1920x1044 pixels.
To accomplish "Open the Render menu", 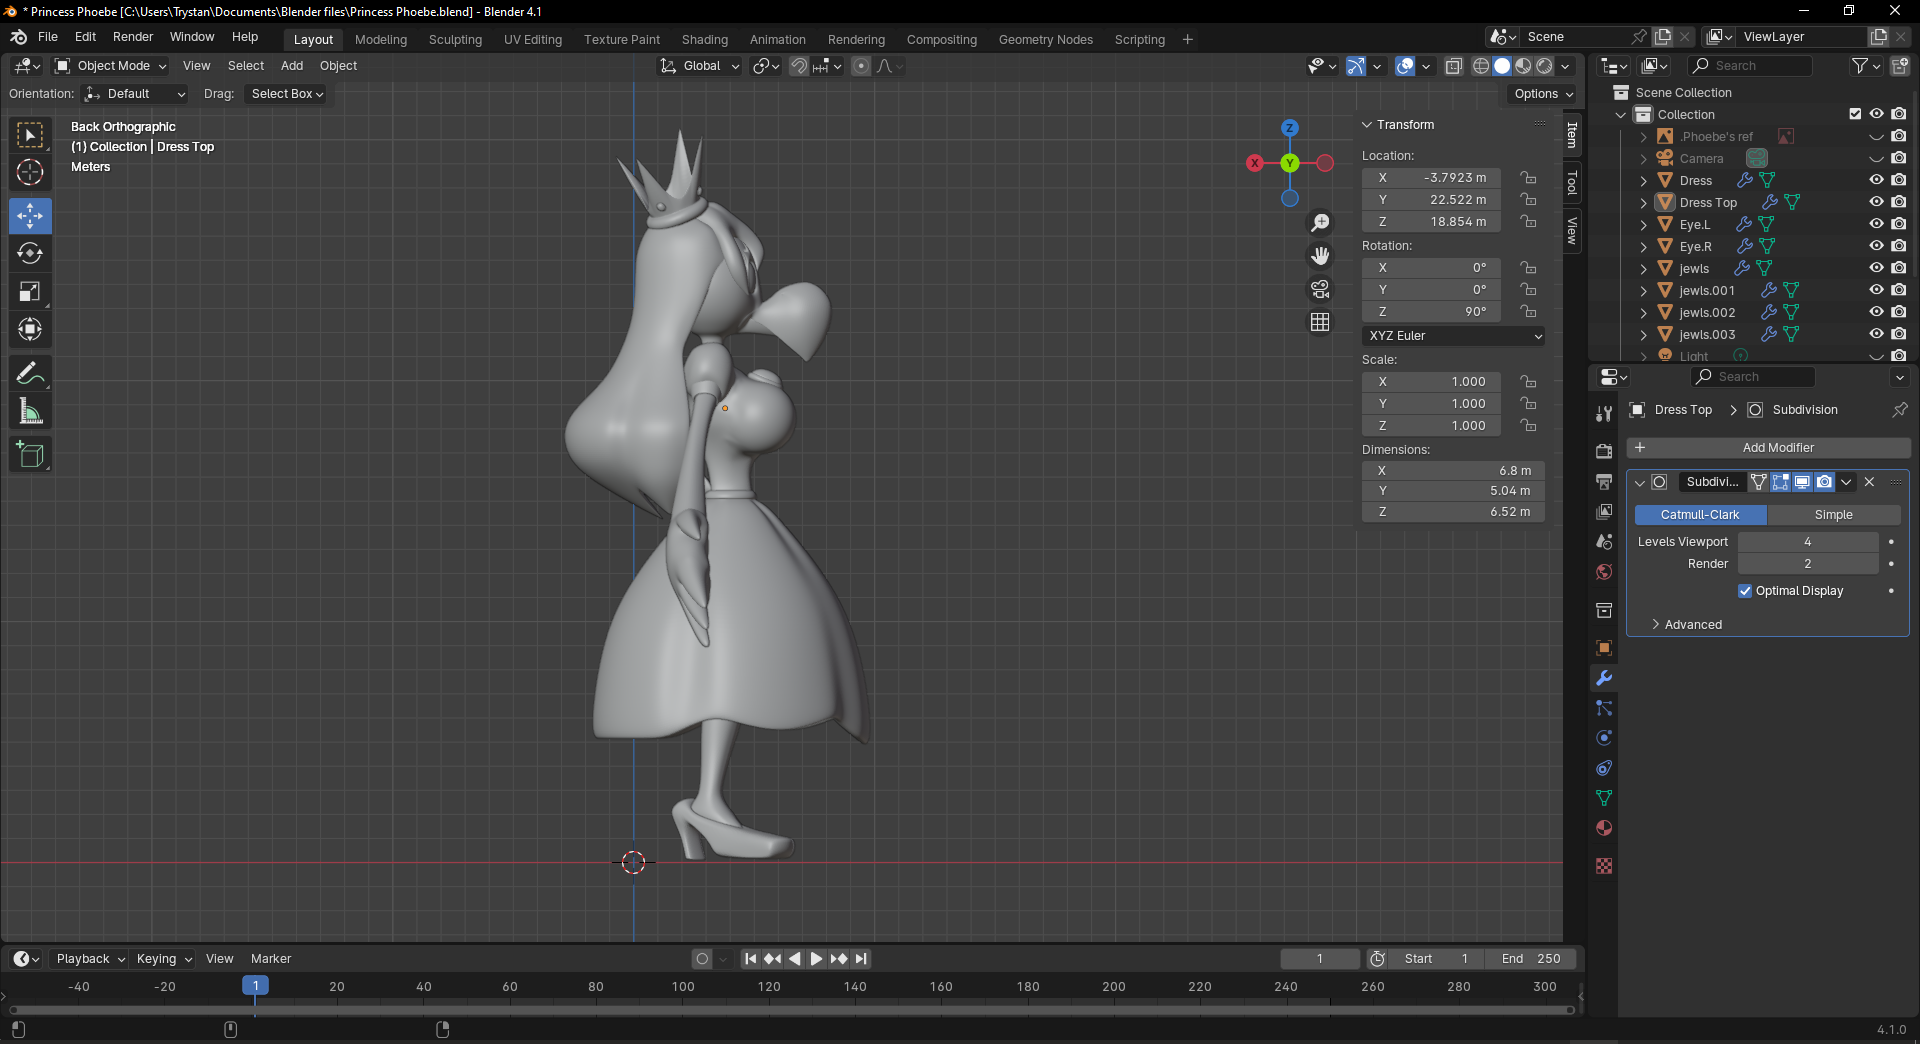I will 133,37.
